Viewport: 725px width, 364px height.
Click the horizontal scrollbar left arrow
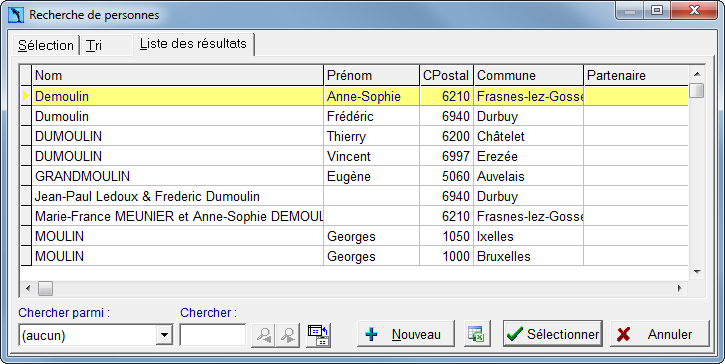pyautogui.click(x=28, y=289)
